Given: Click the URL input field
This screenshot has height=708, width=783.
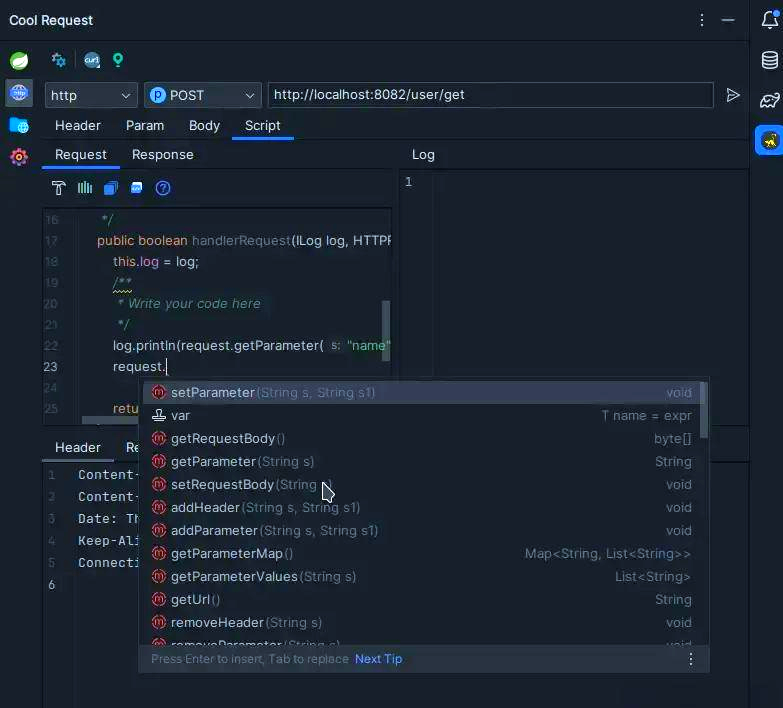Looking at the screenshot, I should coord(490,95).
